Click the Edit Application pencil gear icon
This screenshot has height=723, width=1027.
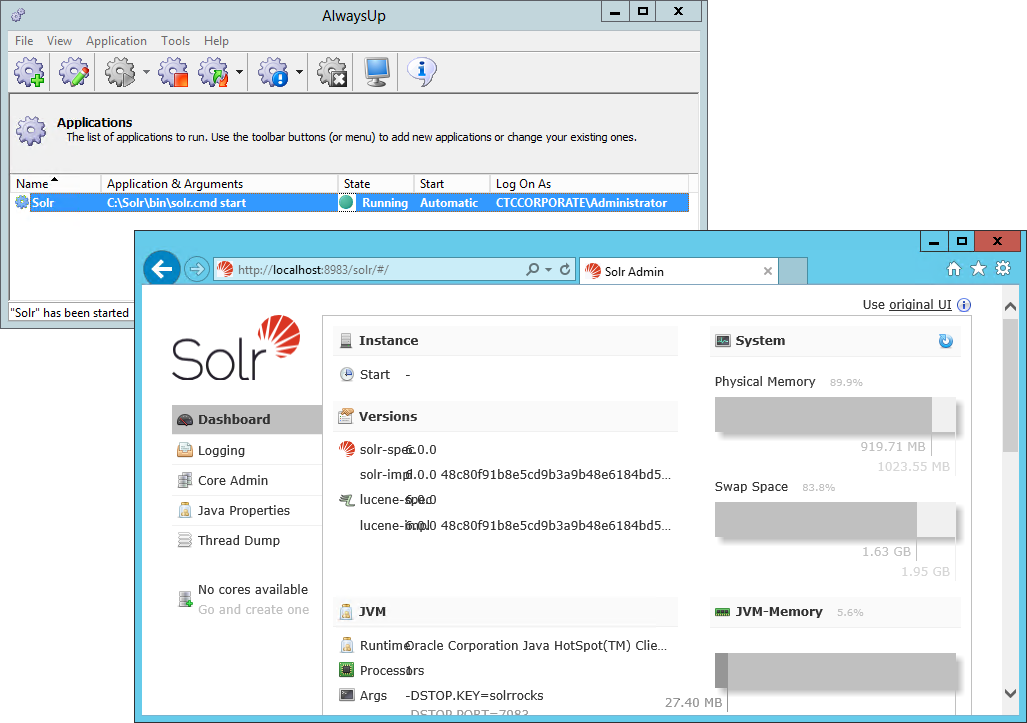pos(74,72)
